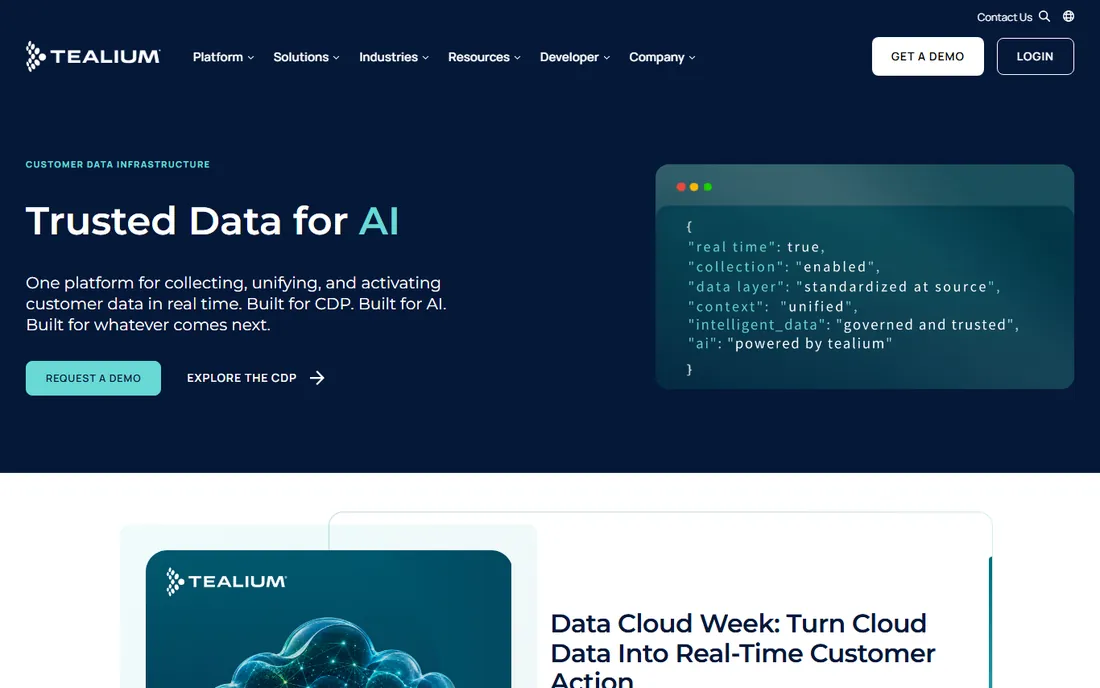The width and height of the screenshot is (1100, 688).
Task: Click the search magnifier icon
Action: [1044, 16]
